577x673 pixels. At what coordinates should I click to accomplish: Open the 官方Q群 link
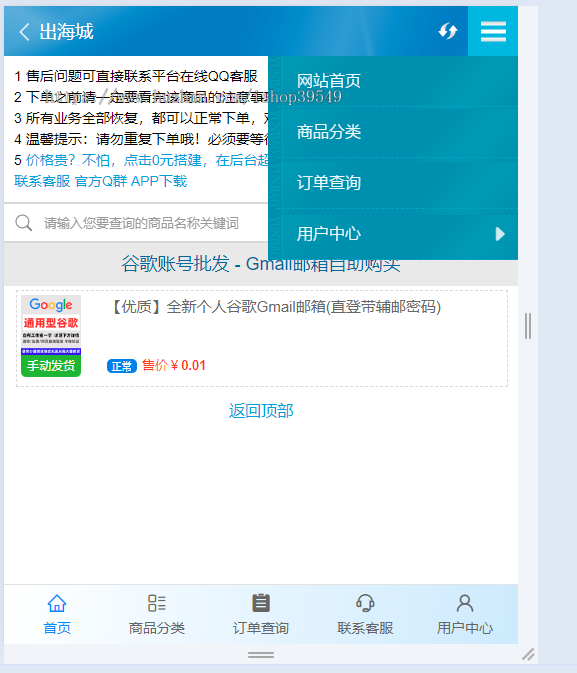(101, 181)
